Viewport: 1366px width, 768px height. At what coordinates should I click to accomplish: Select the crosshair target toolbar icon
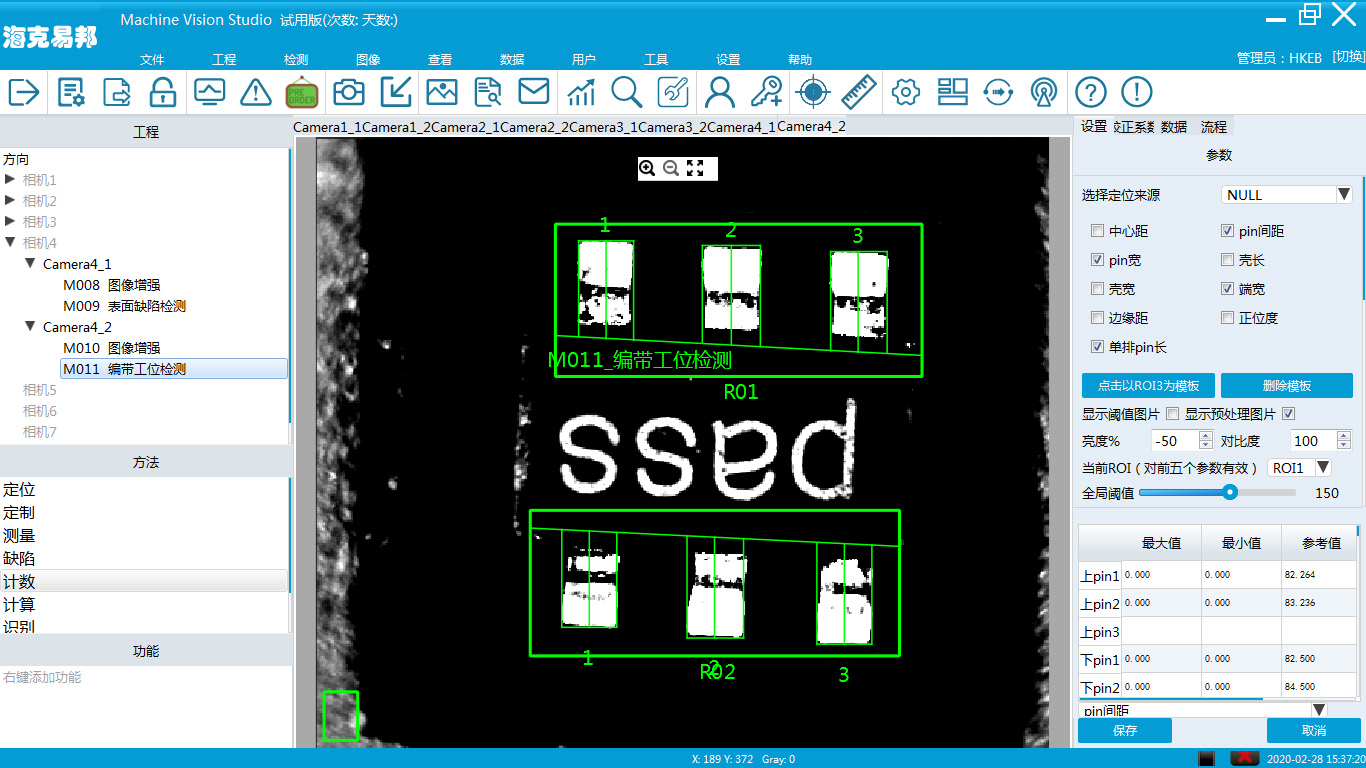[813, 93]
